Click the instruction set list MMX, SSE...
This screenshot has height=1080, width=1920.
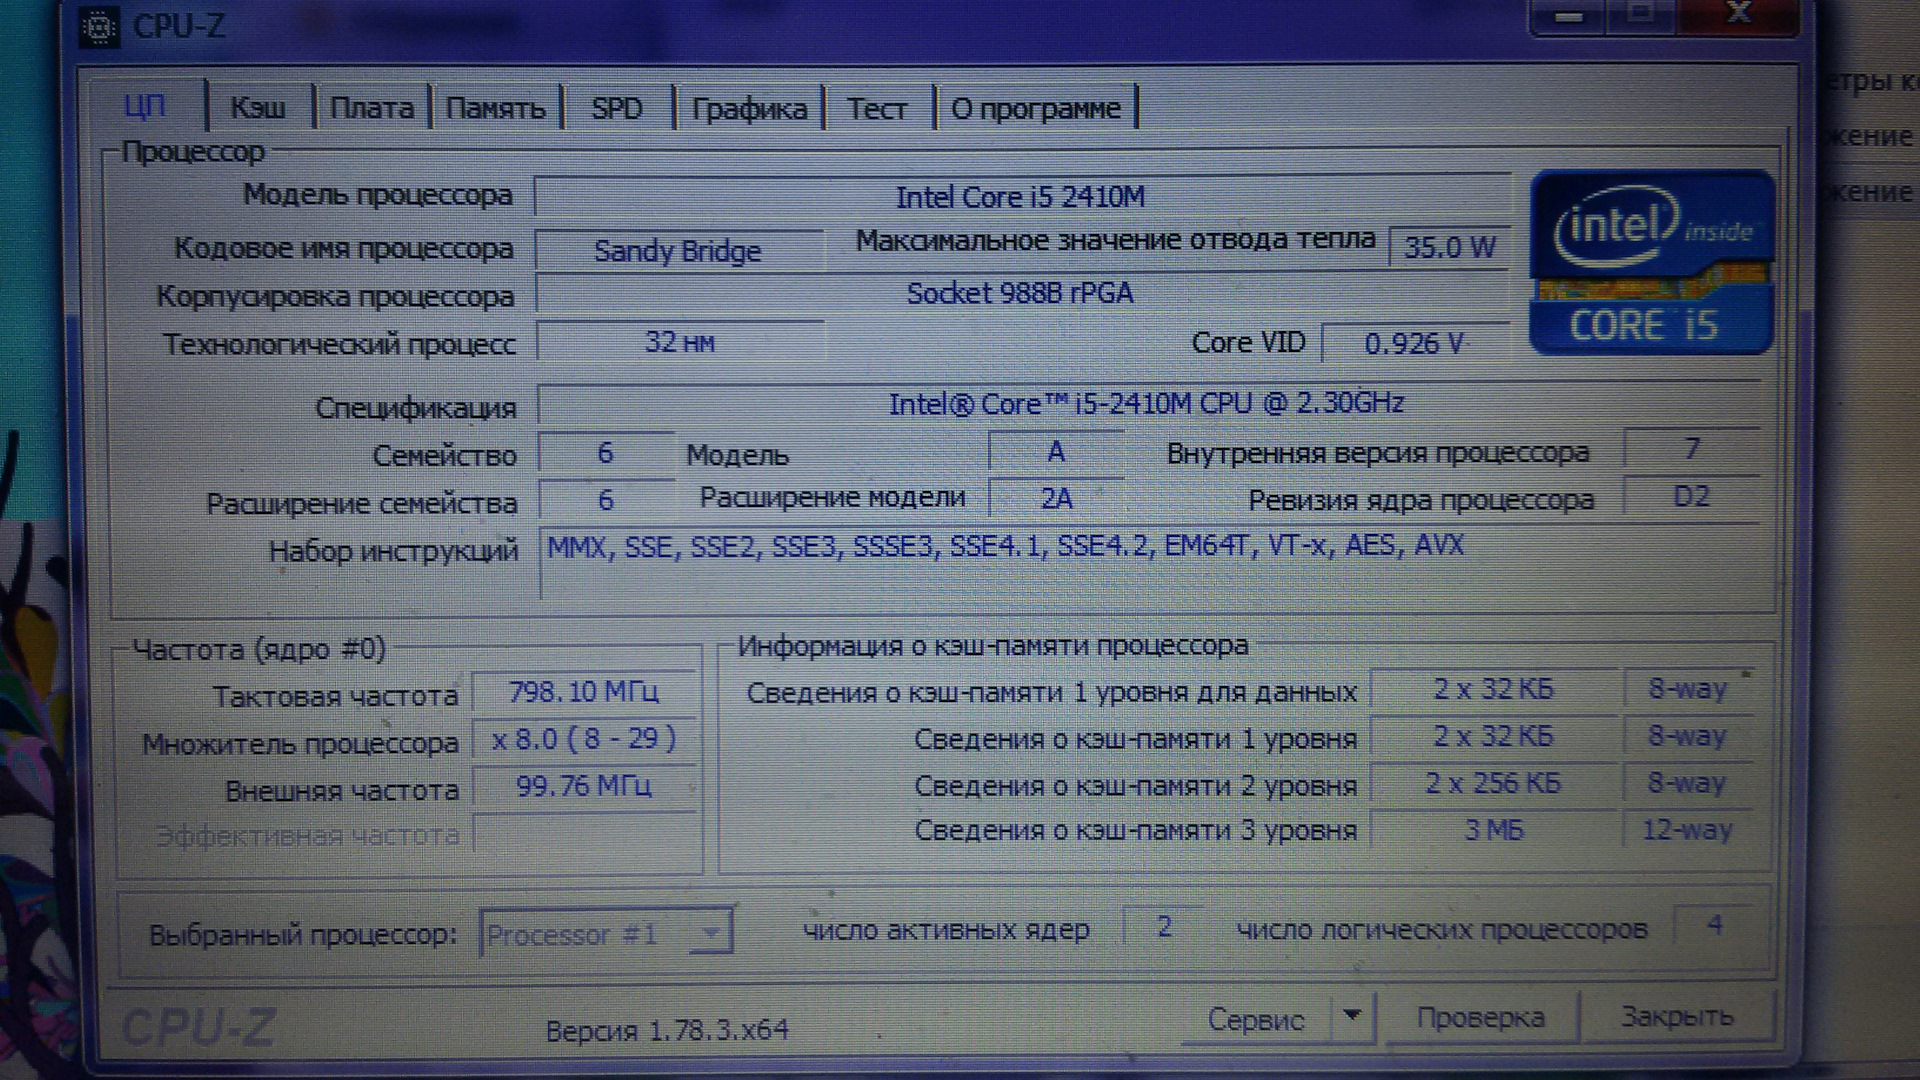(x=1150, y=564)
